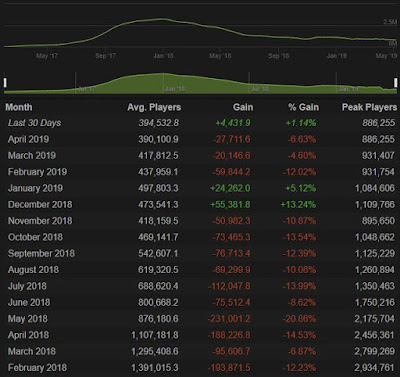Screen dimensions: 400x377
Task: Click the Avg. Players column header
Action: (154, 107)
